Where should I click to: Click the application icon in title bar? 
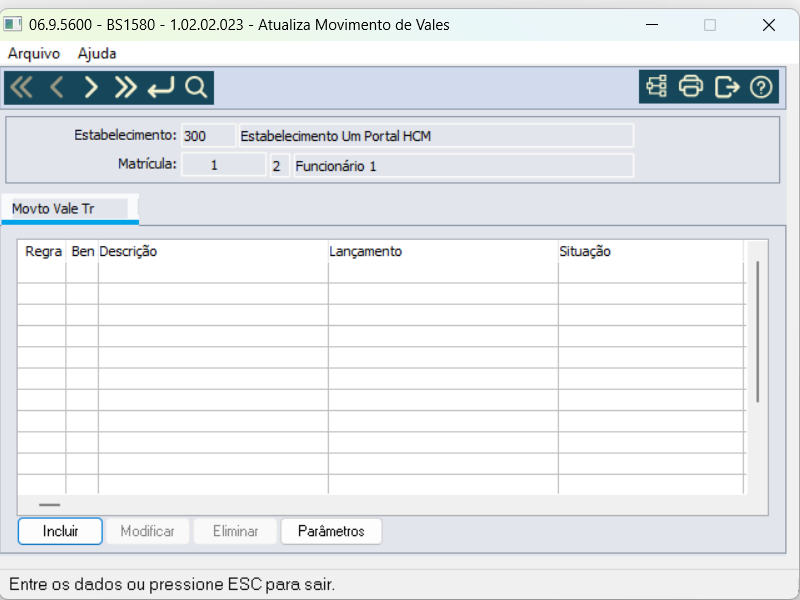pyautogui.click(x=13, y=24)
